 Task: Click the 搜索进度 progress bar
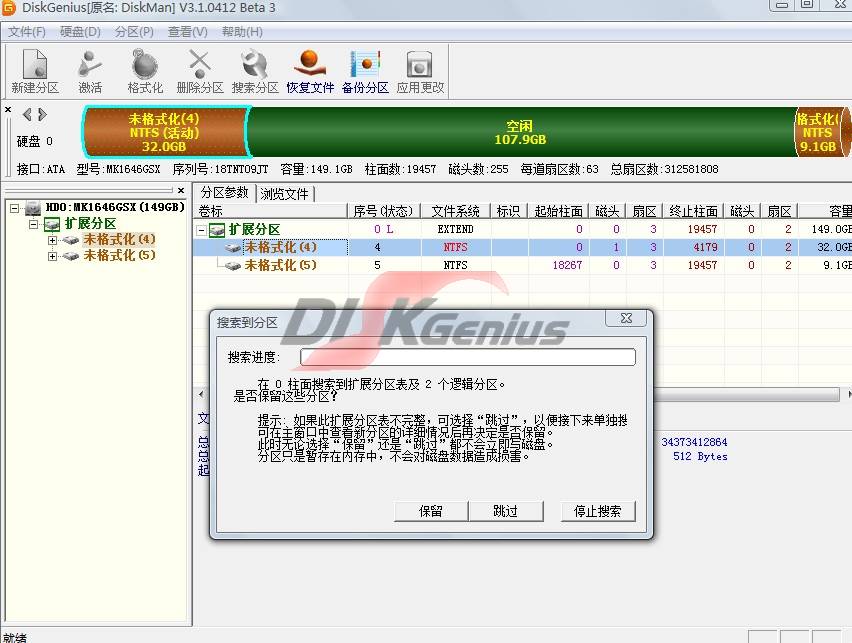468,357
